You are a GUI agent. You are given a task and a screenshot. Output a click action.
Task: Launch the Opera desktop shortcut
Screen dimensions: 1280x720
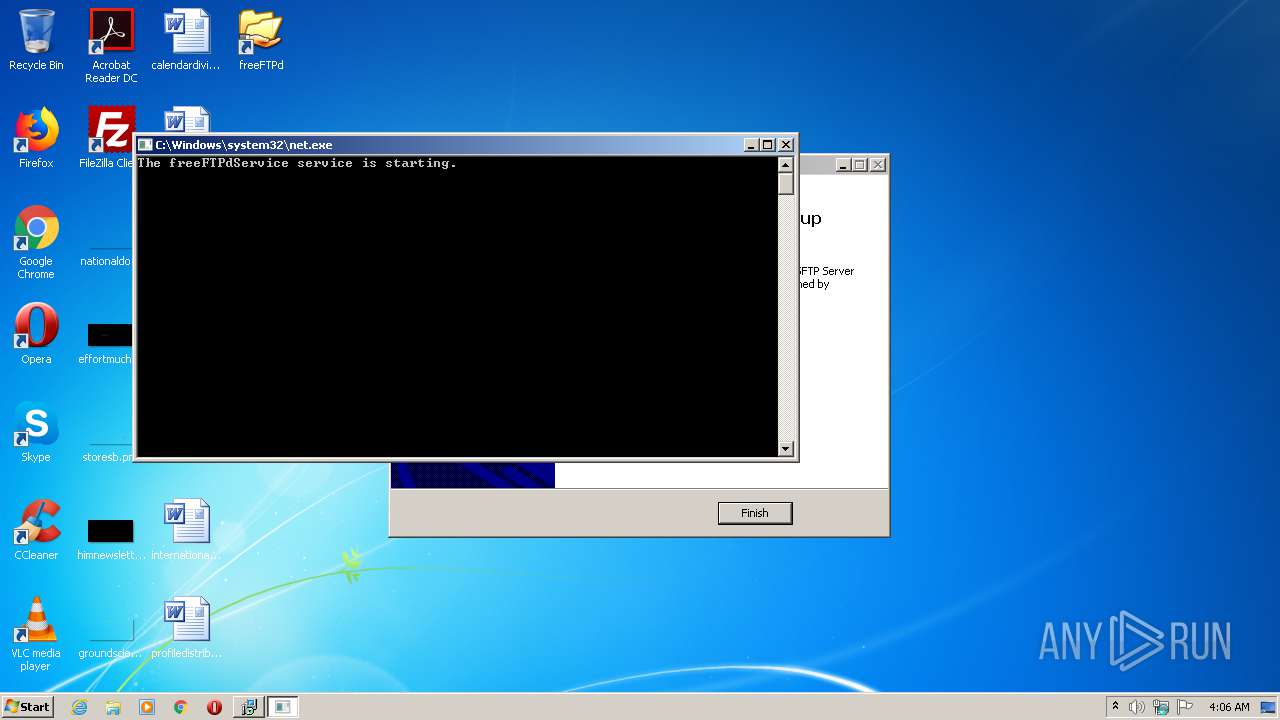click(x=36, y=334)
